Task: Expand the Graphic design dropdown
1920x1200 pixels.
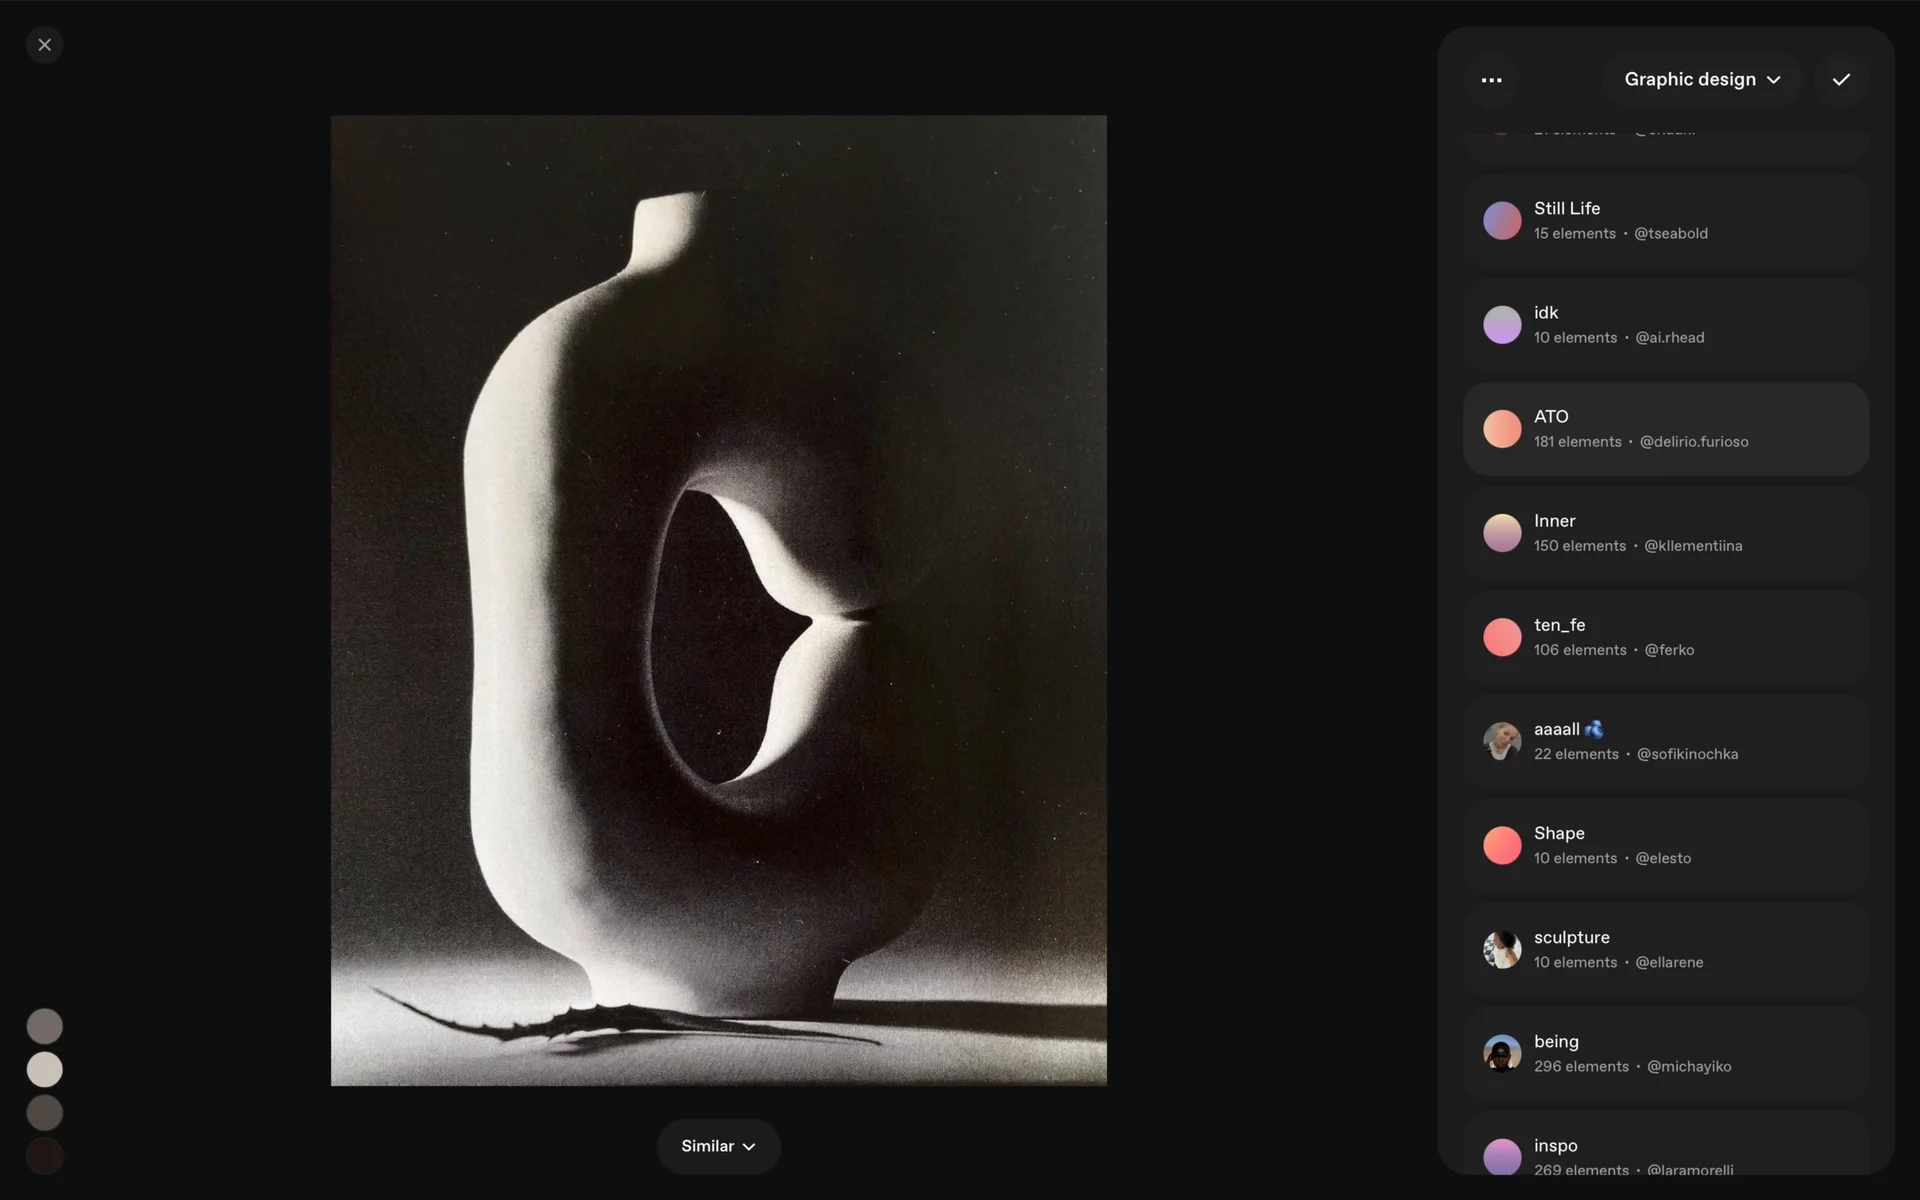Action: click(1701, 80)
